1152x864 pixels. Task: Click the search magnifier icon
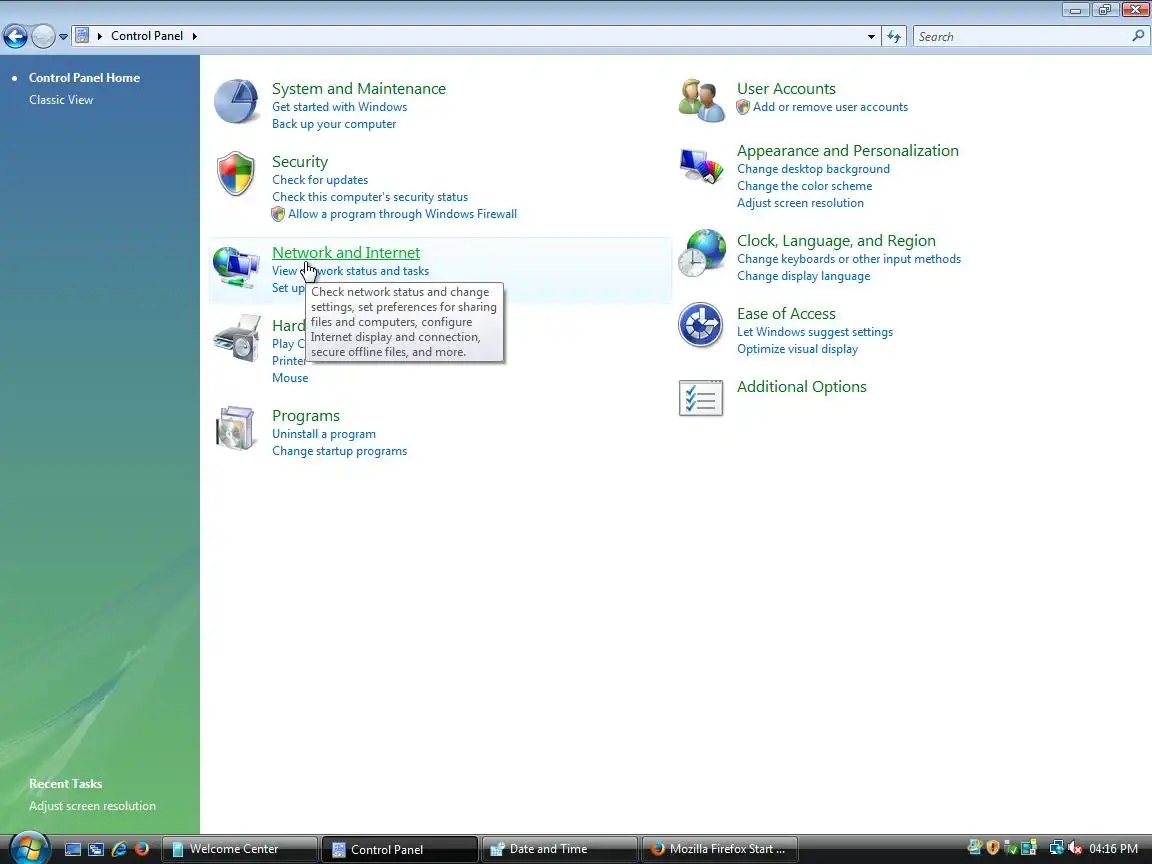[x=1138, y=35]
